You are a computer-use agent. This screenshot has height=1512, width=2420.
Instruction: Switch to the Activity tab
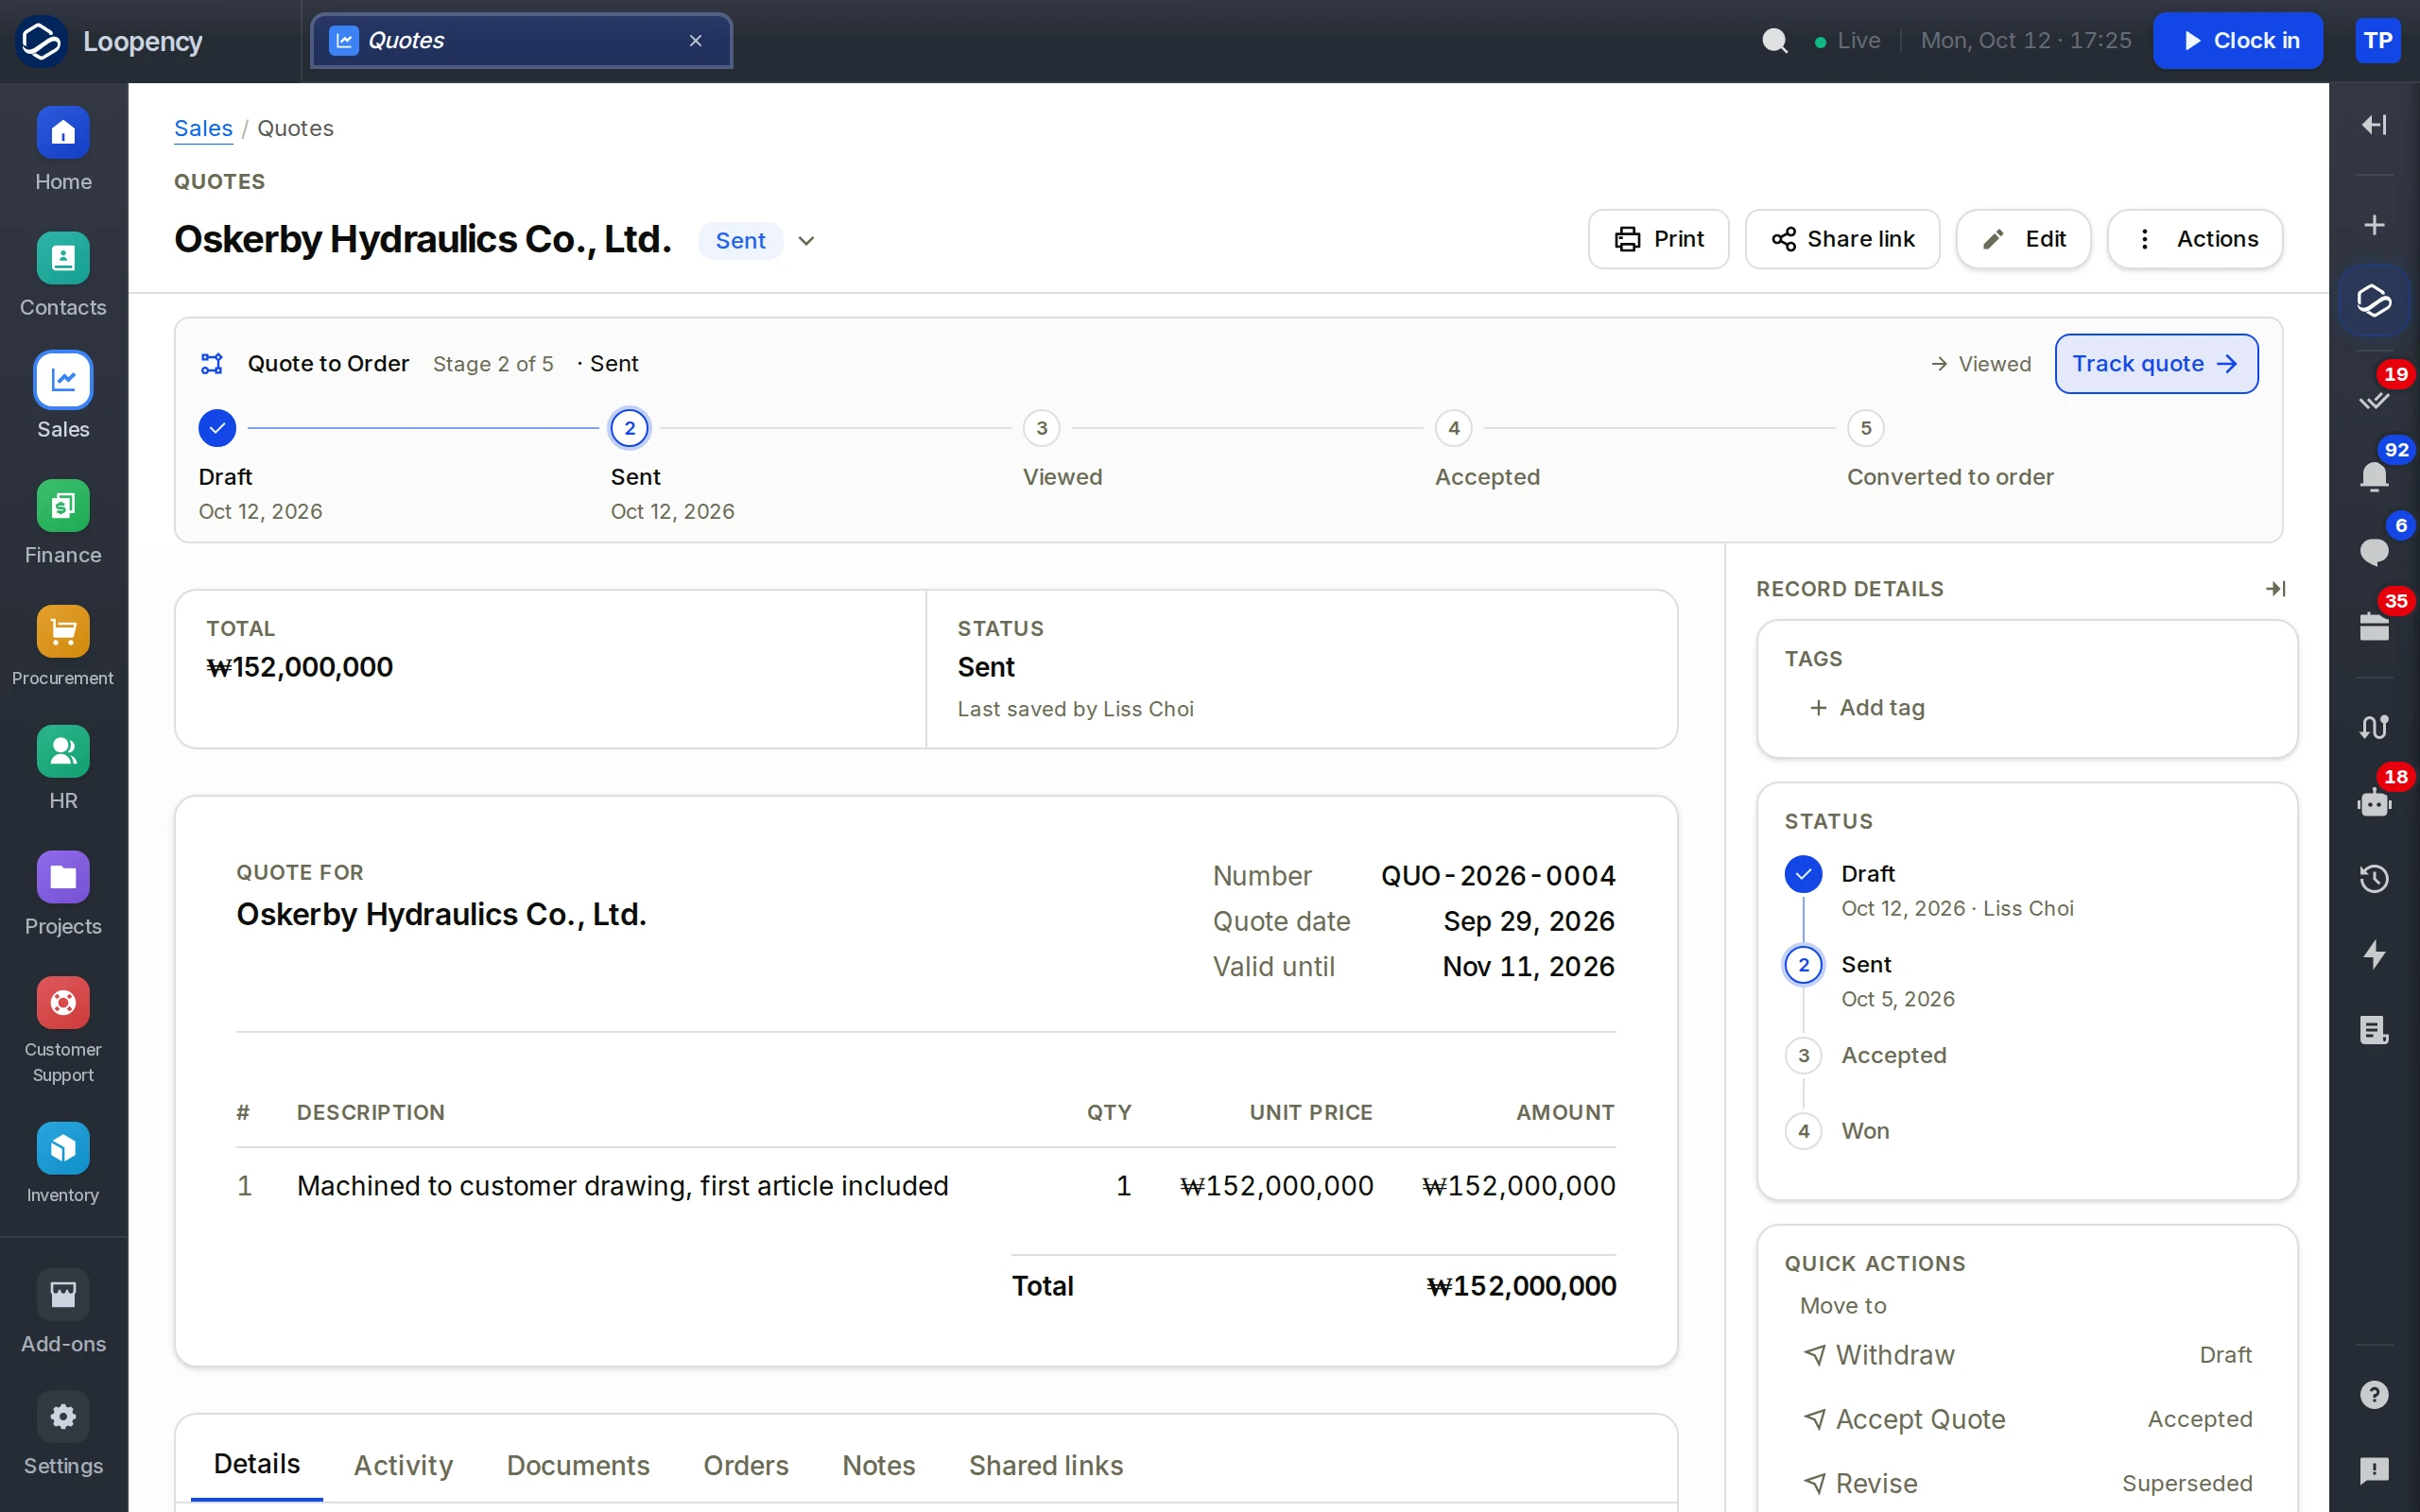[x=403, y=1465]
